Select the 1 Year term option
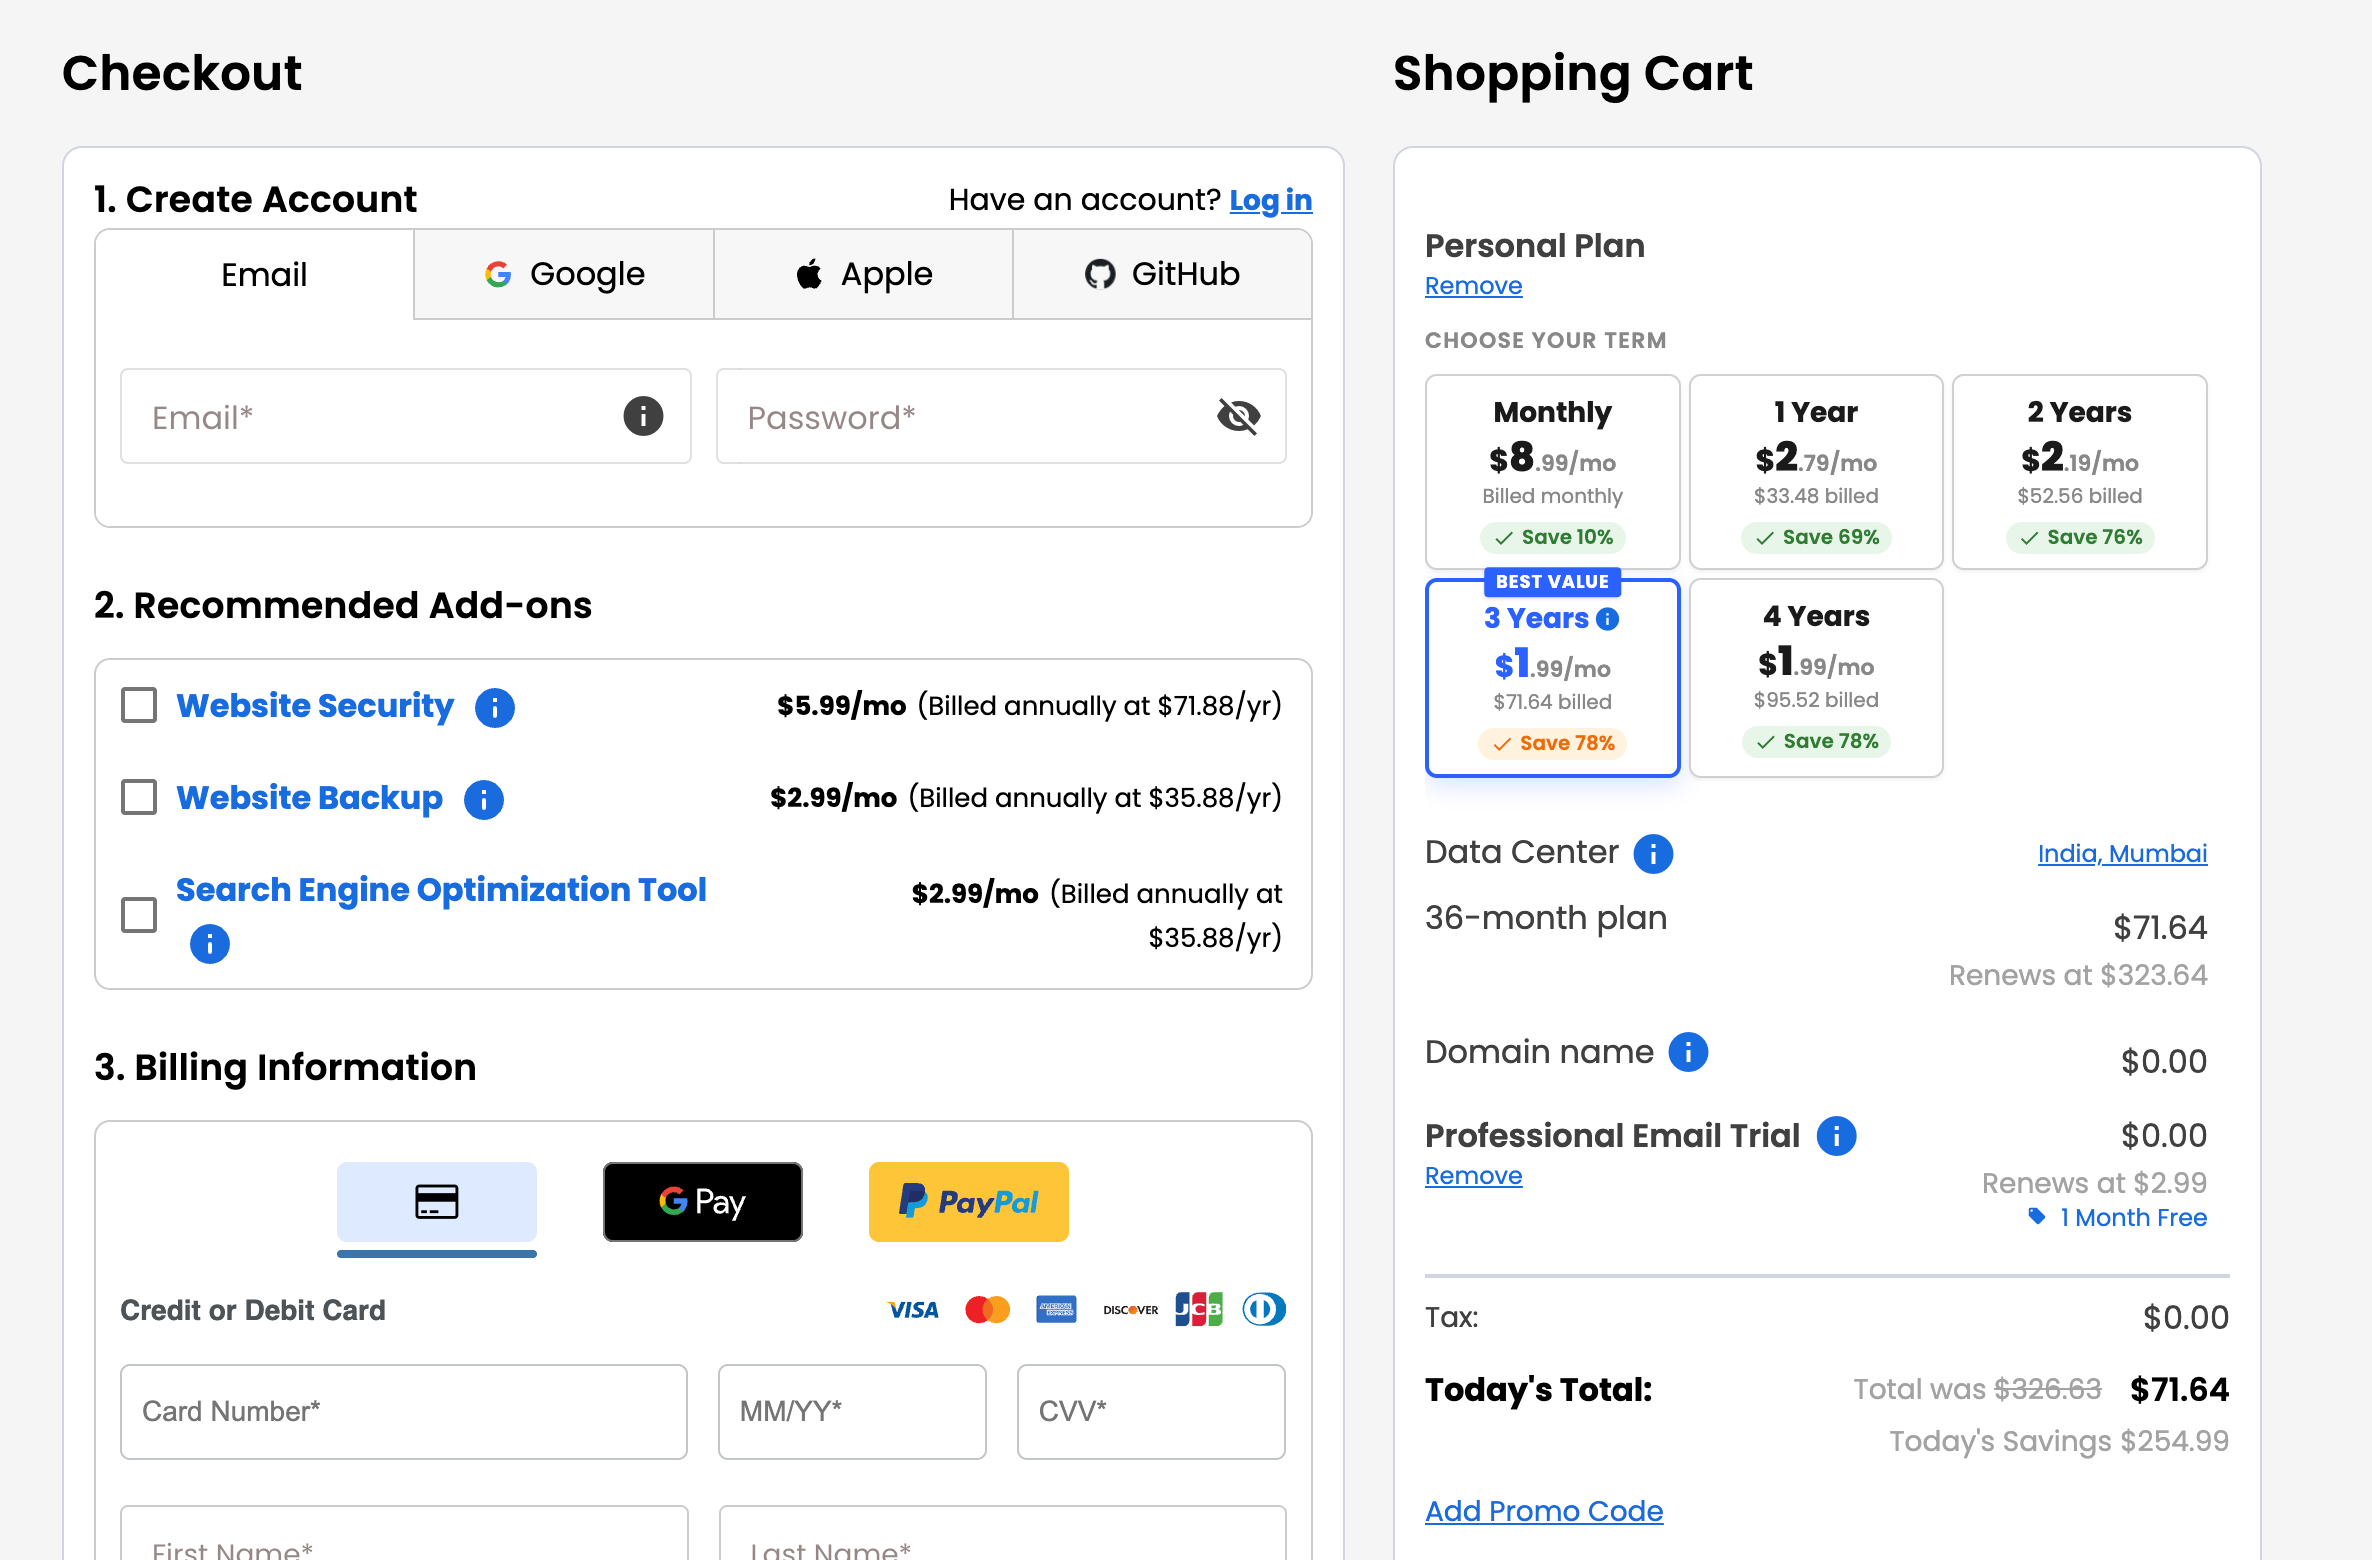Image resolution: width=2372 pixels, height=1560 pixels. [1816, 472]
